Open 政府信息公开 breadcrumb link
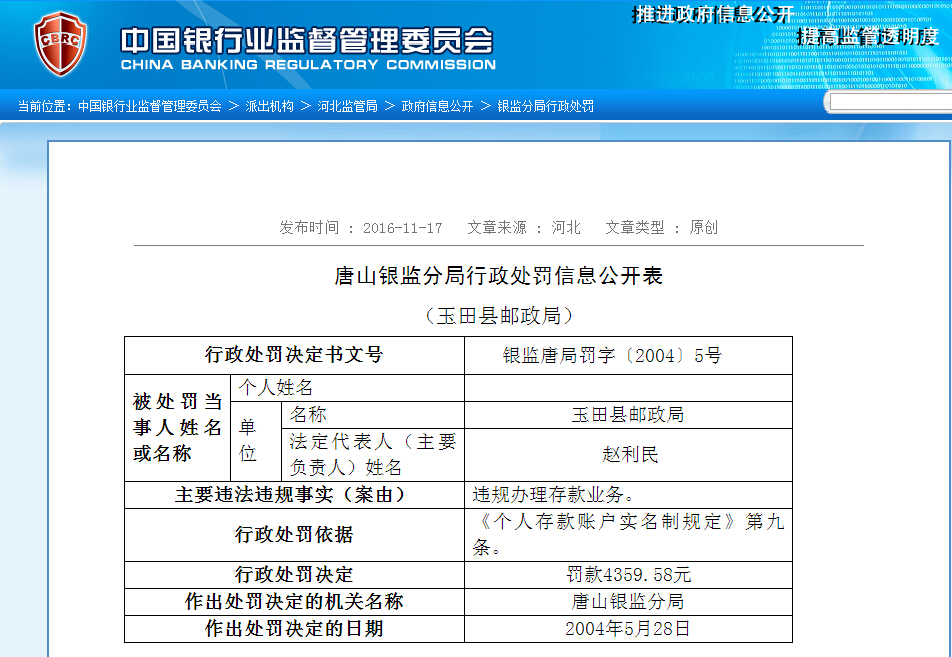952x657 pixels. tap(437, 106)
